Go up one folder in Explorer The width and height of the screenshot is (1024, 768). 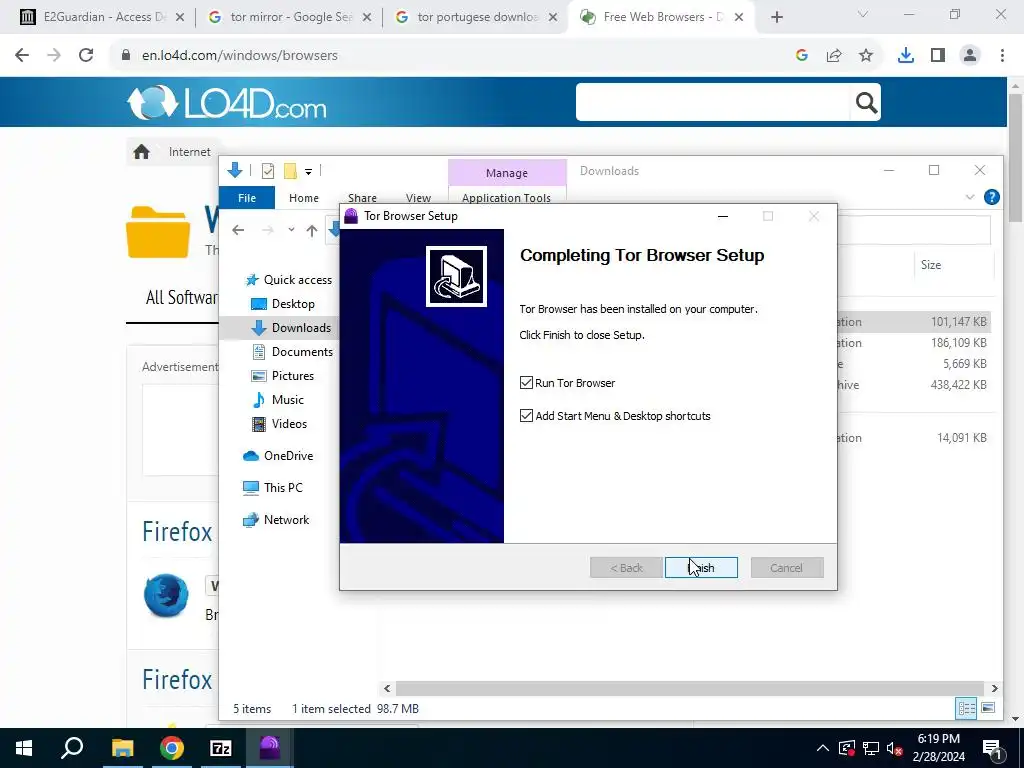coord(312,230)
